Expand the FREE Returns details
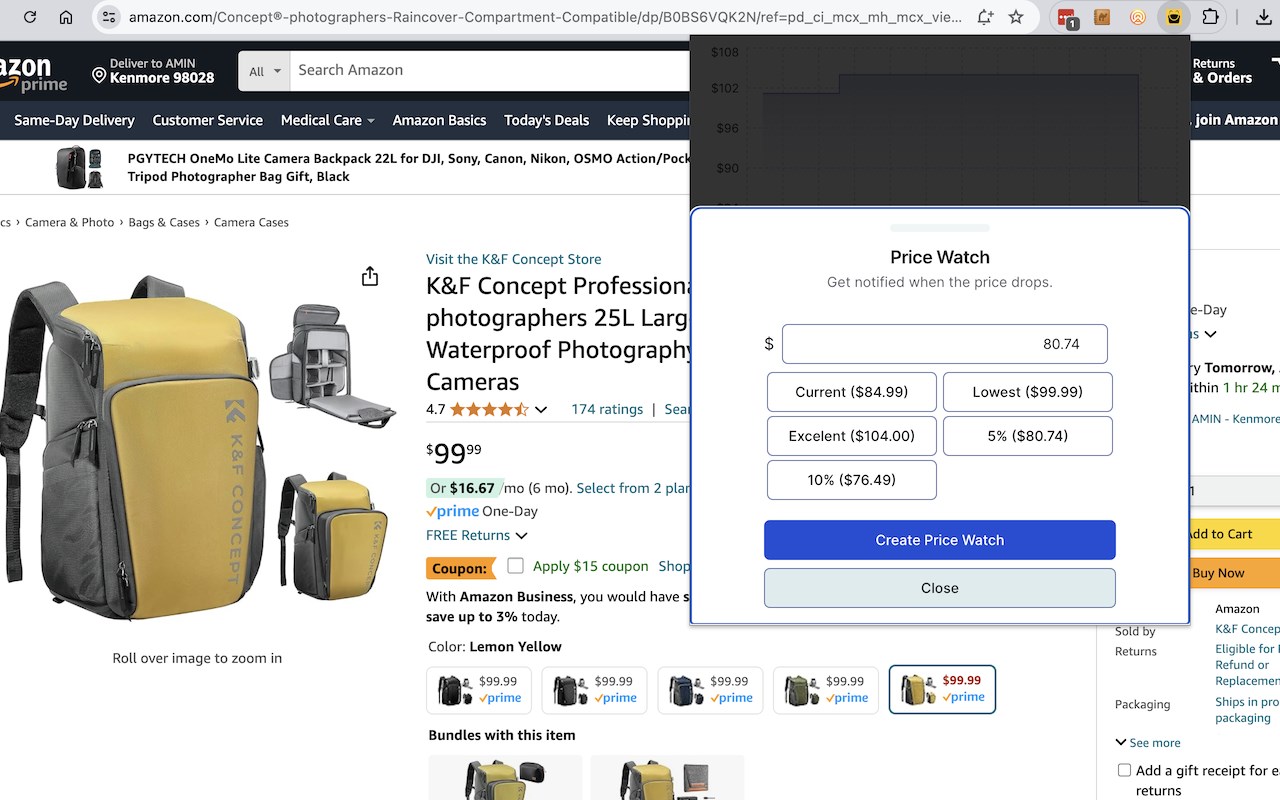1280x800 pixels. point(477,535)
